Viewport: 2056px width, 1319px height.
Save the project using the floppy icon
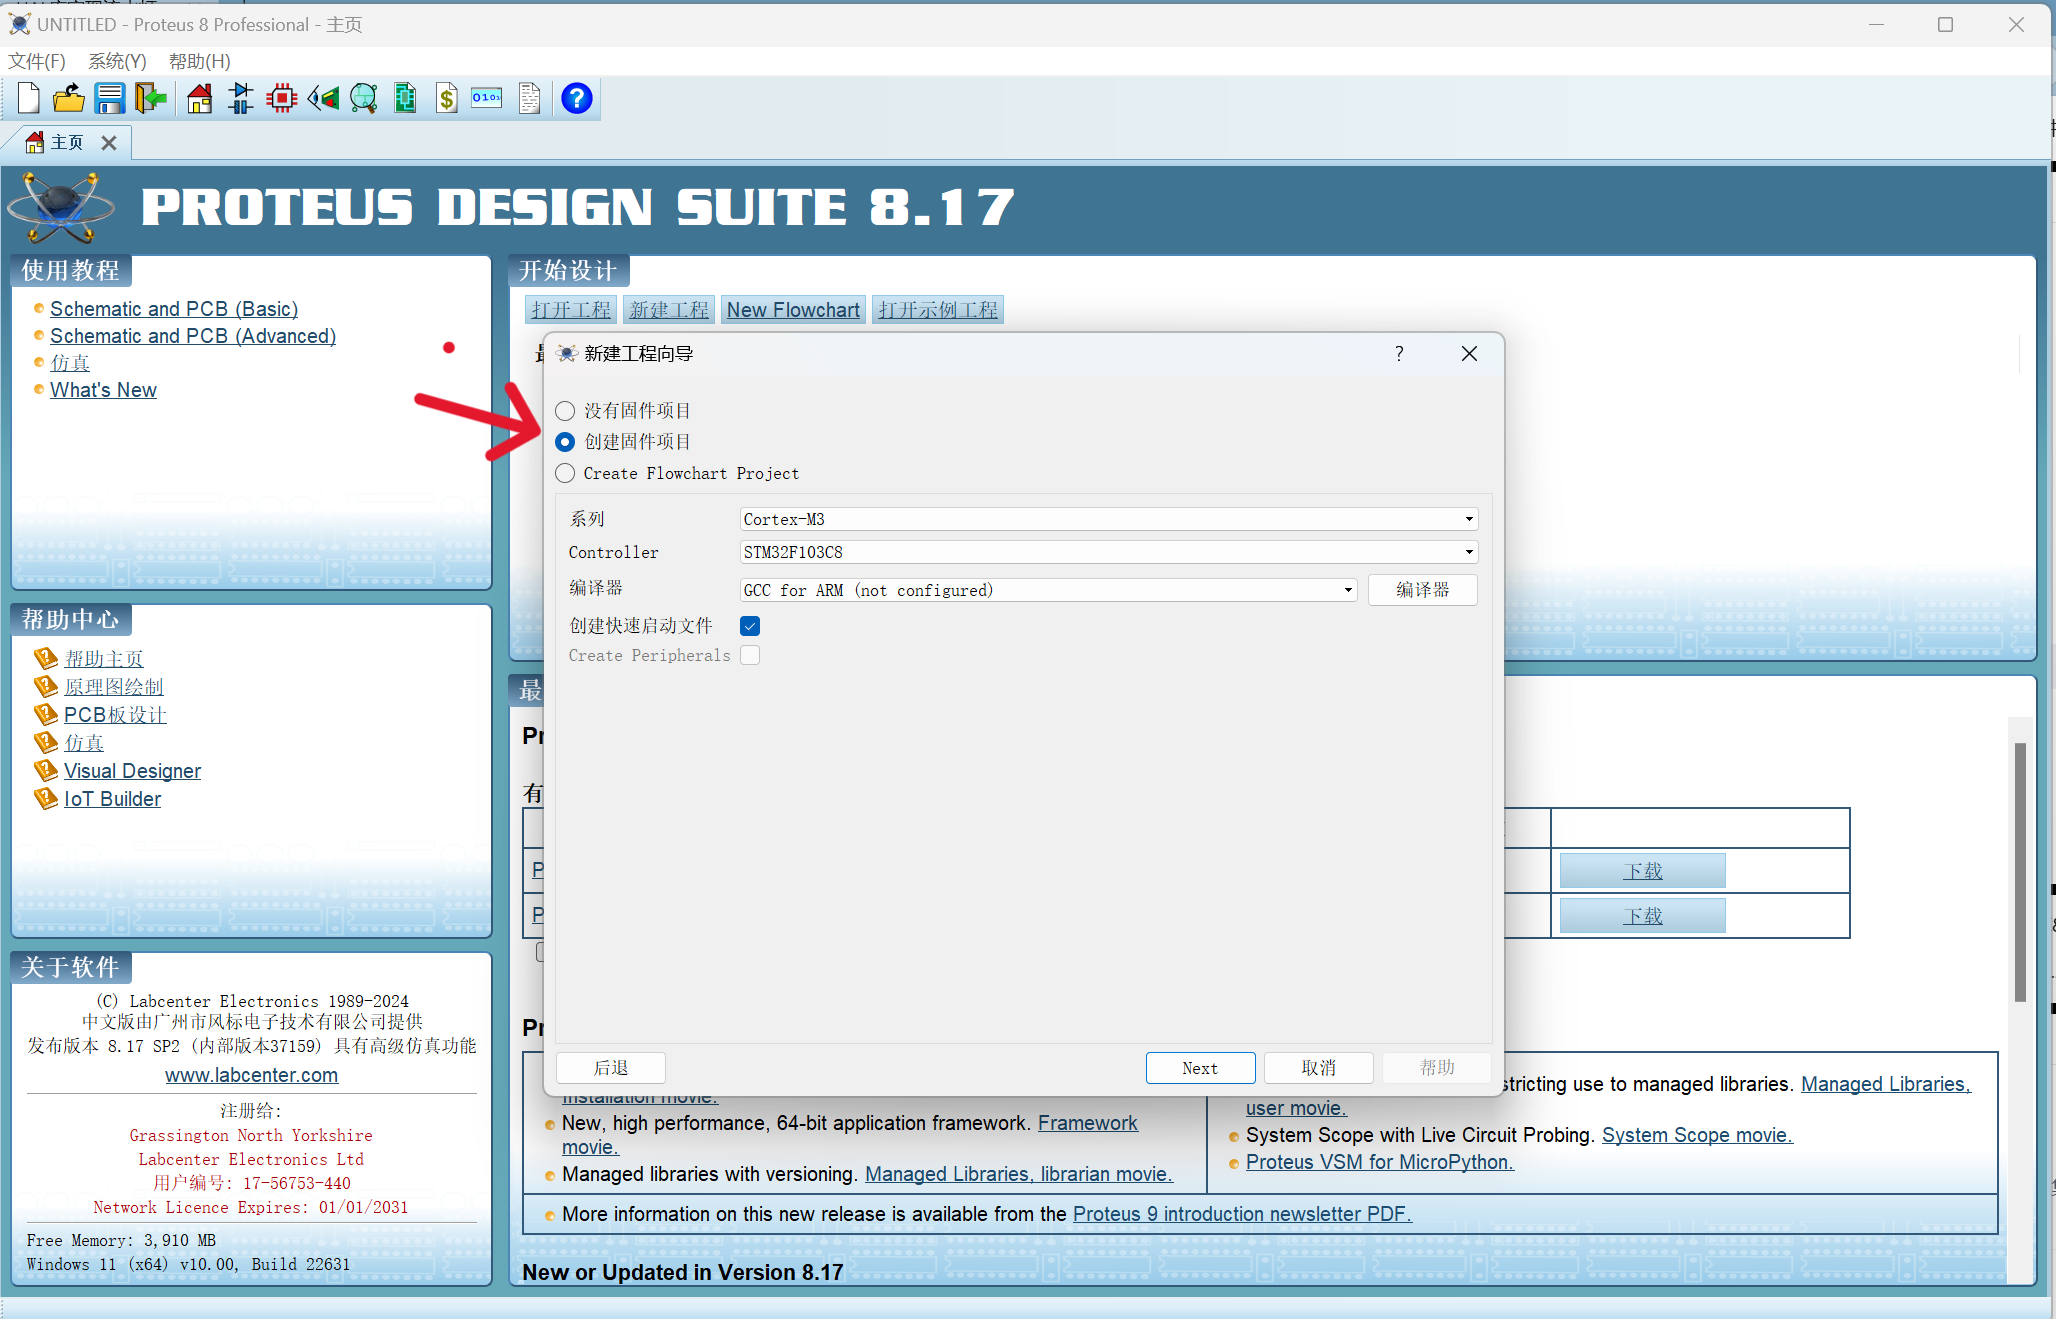click(x=109, y=98)
